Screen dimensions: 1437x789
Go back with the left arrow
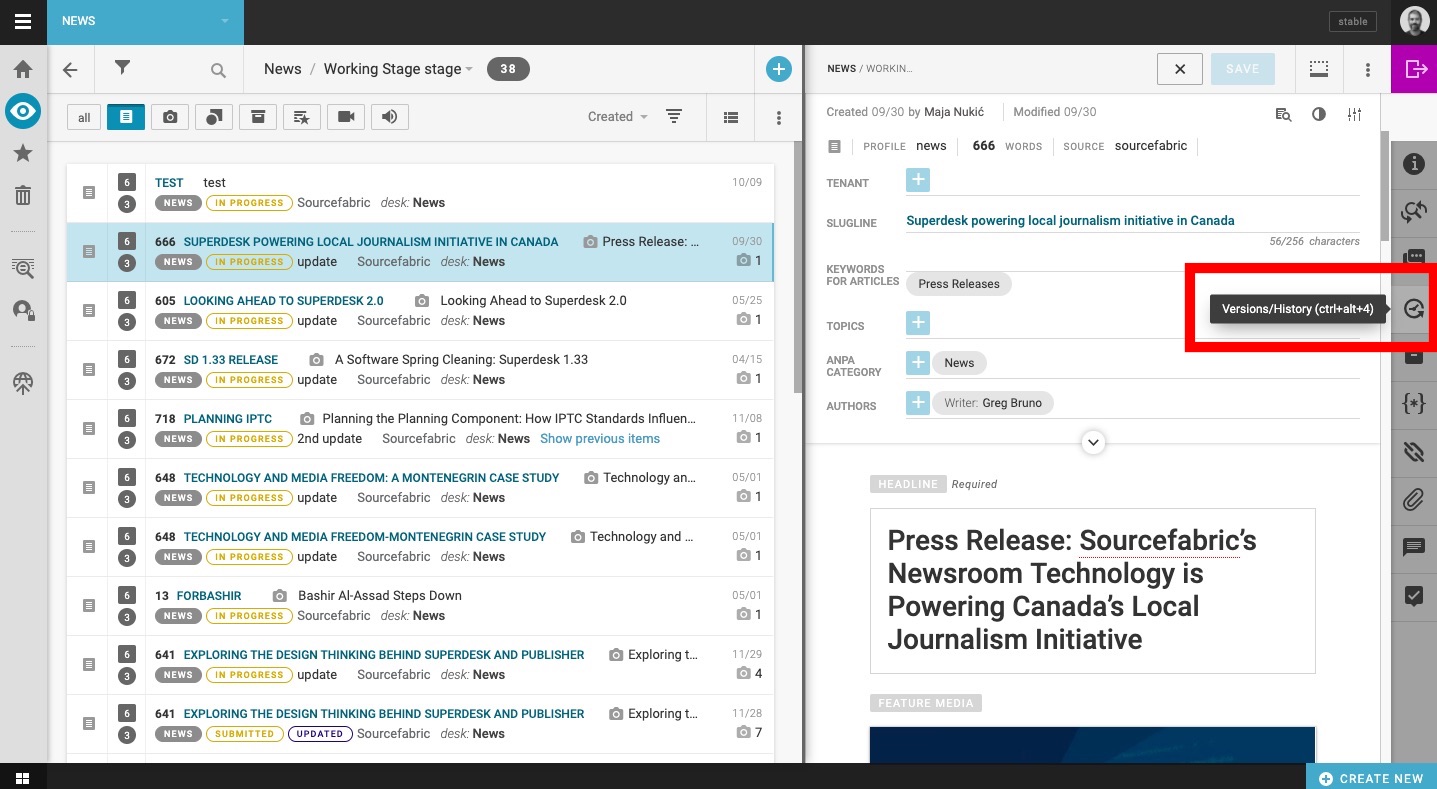[x=70, y=70]
